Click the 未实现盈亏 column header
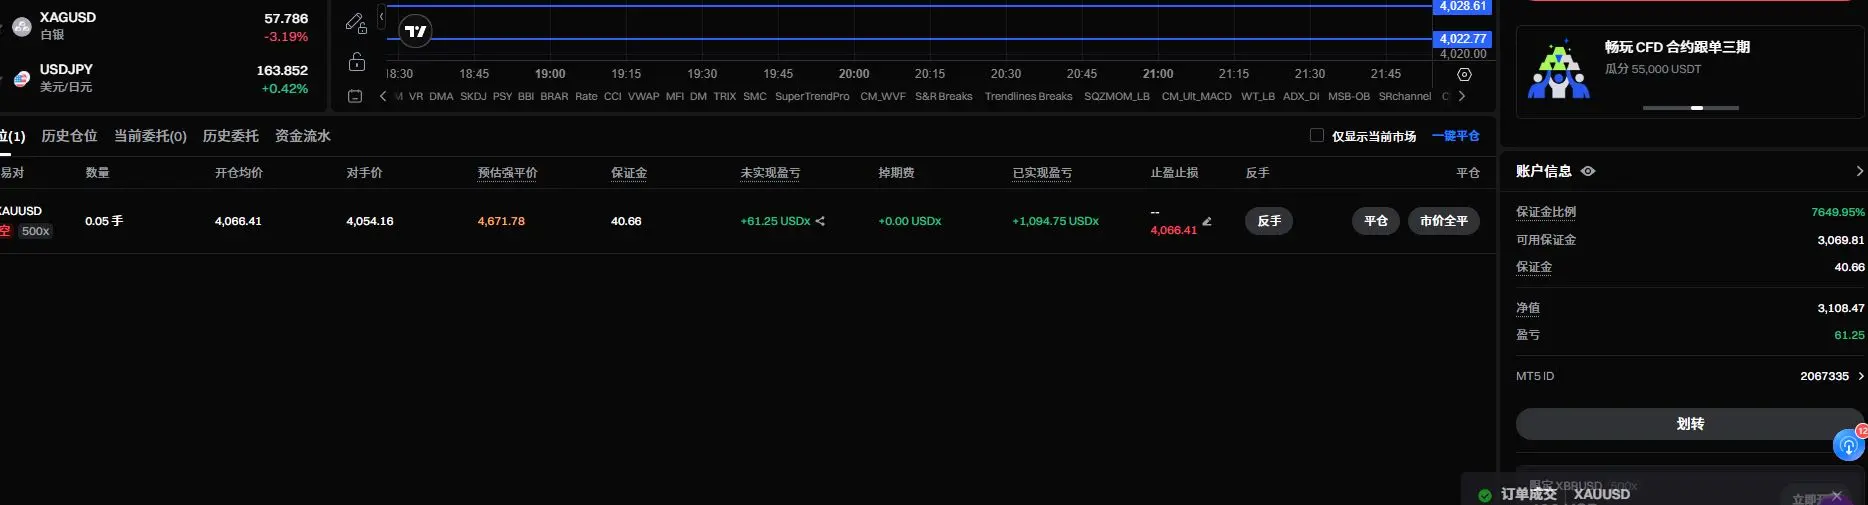Screen dimensions: 1868x505 (770, 173)
